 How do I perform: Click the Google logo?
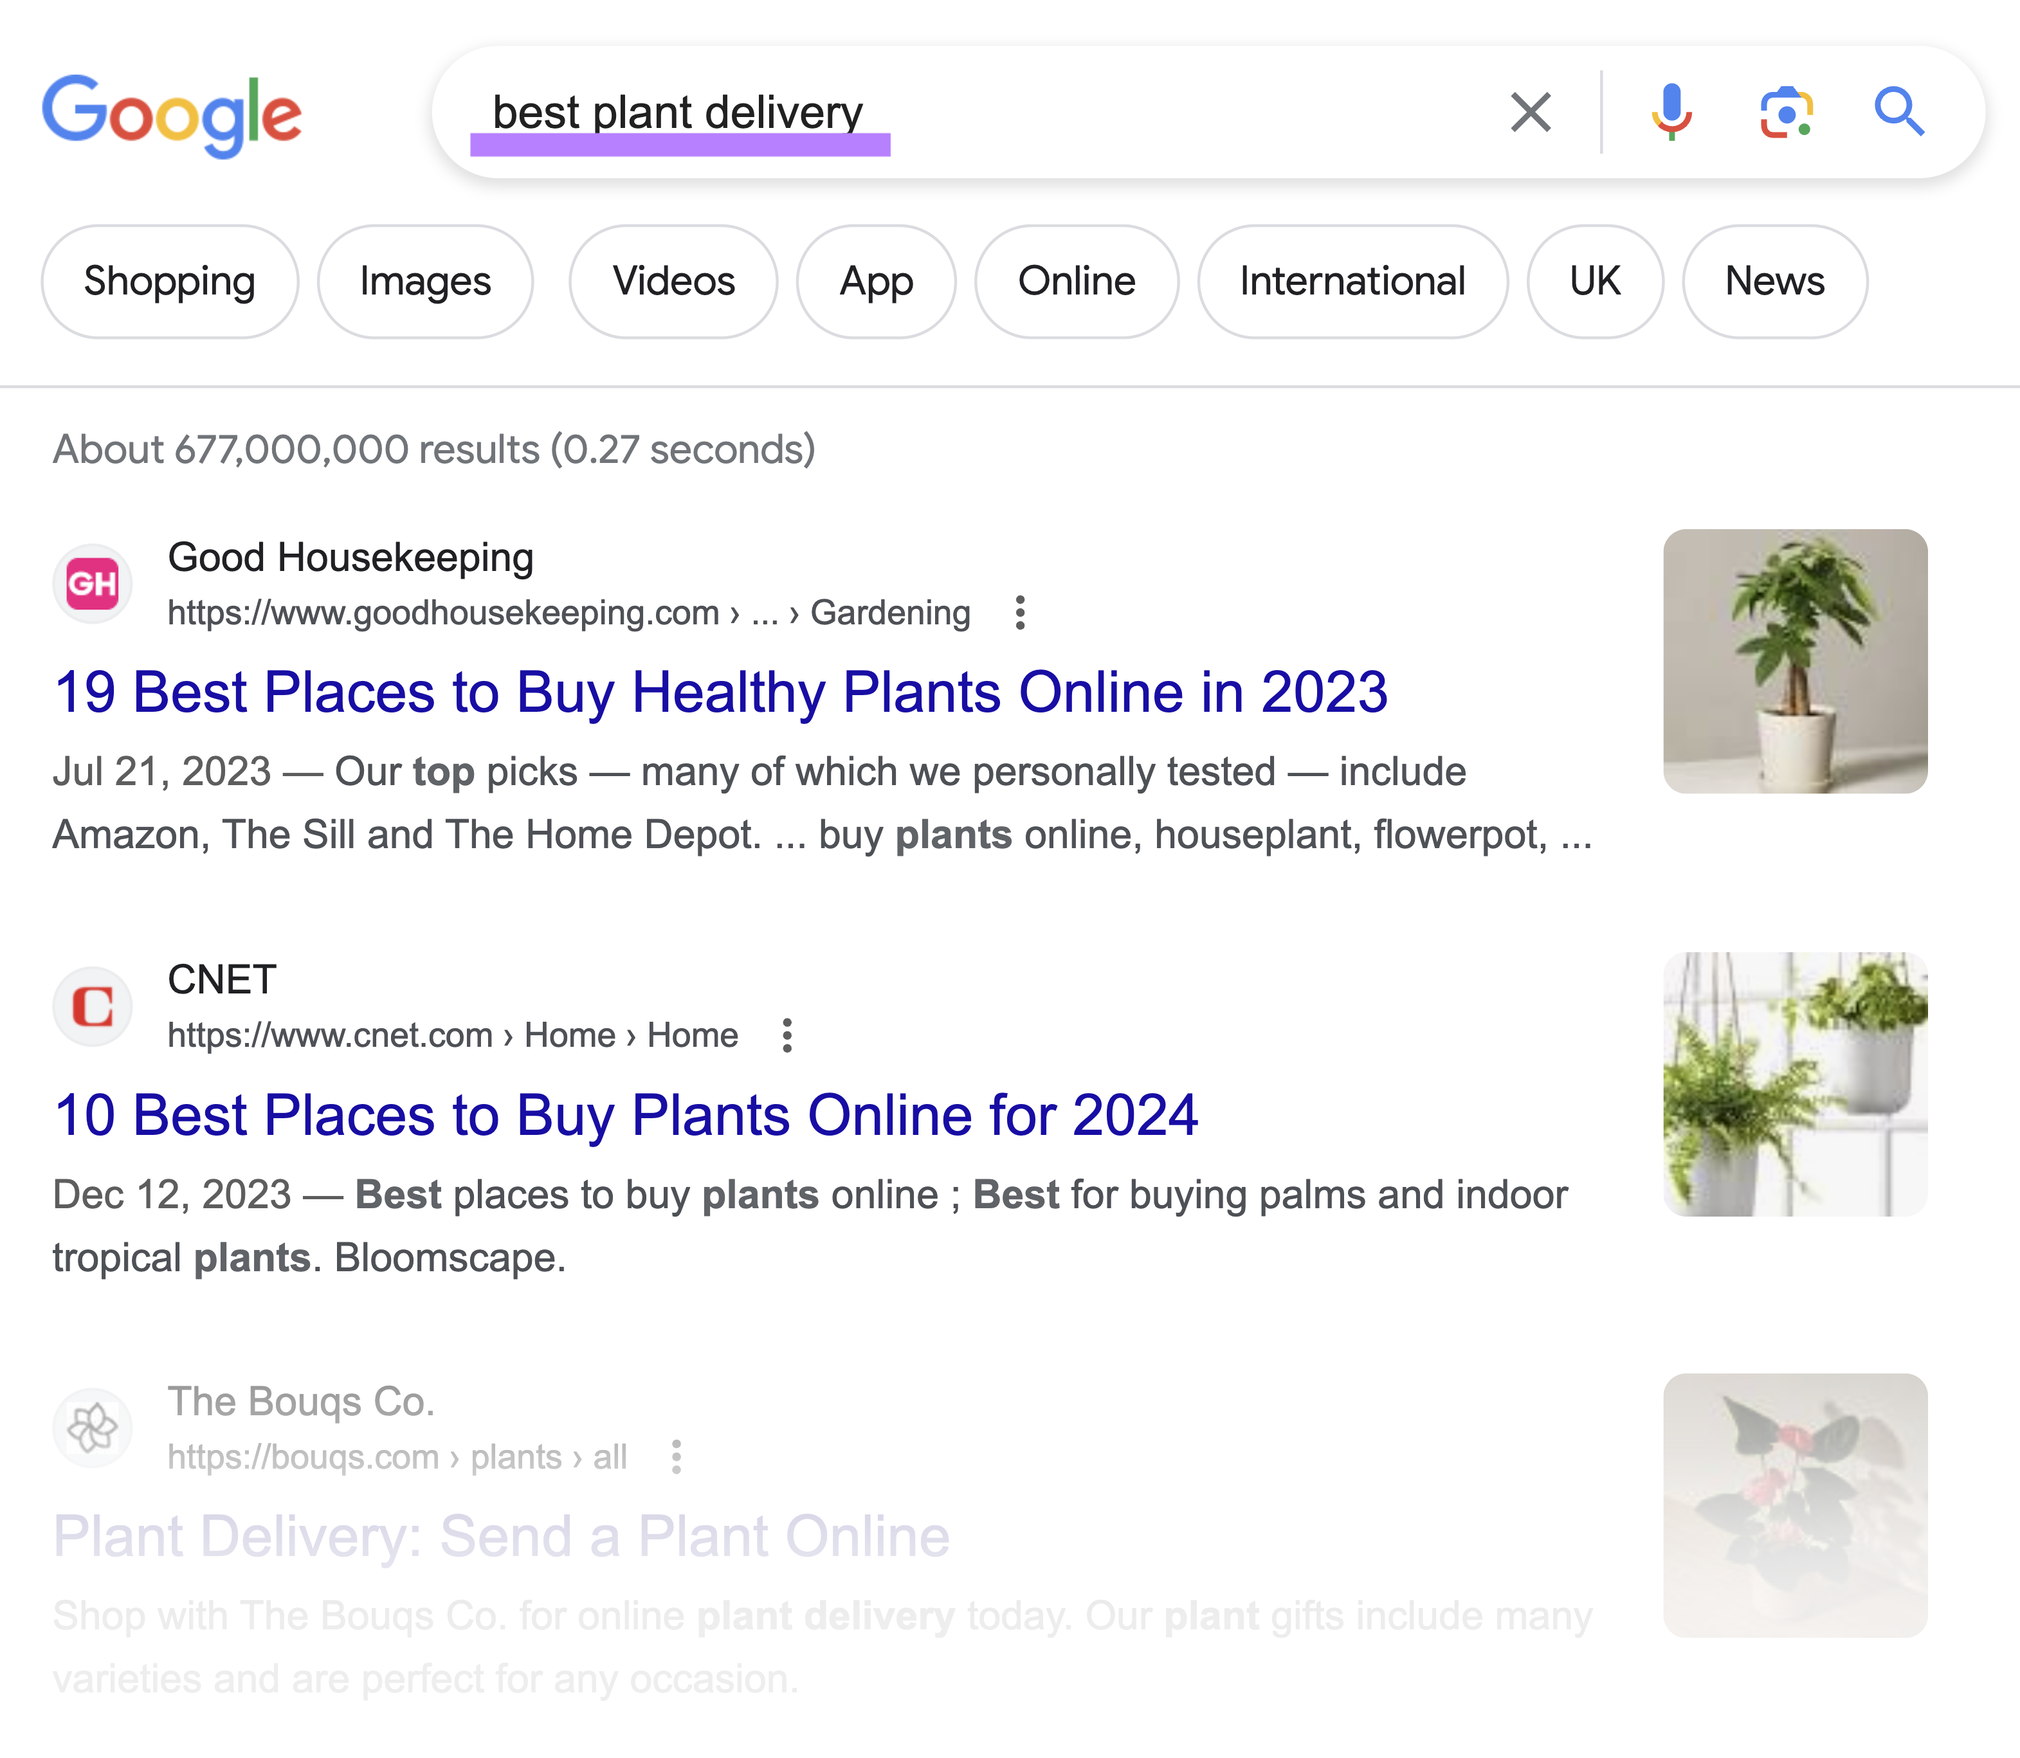pos(173,113)
